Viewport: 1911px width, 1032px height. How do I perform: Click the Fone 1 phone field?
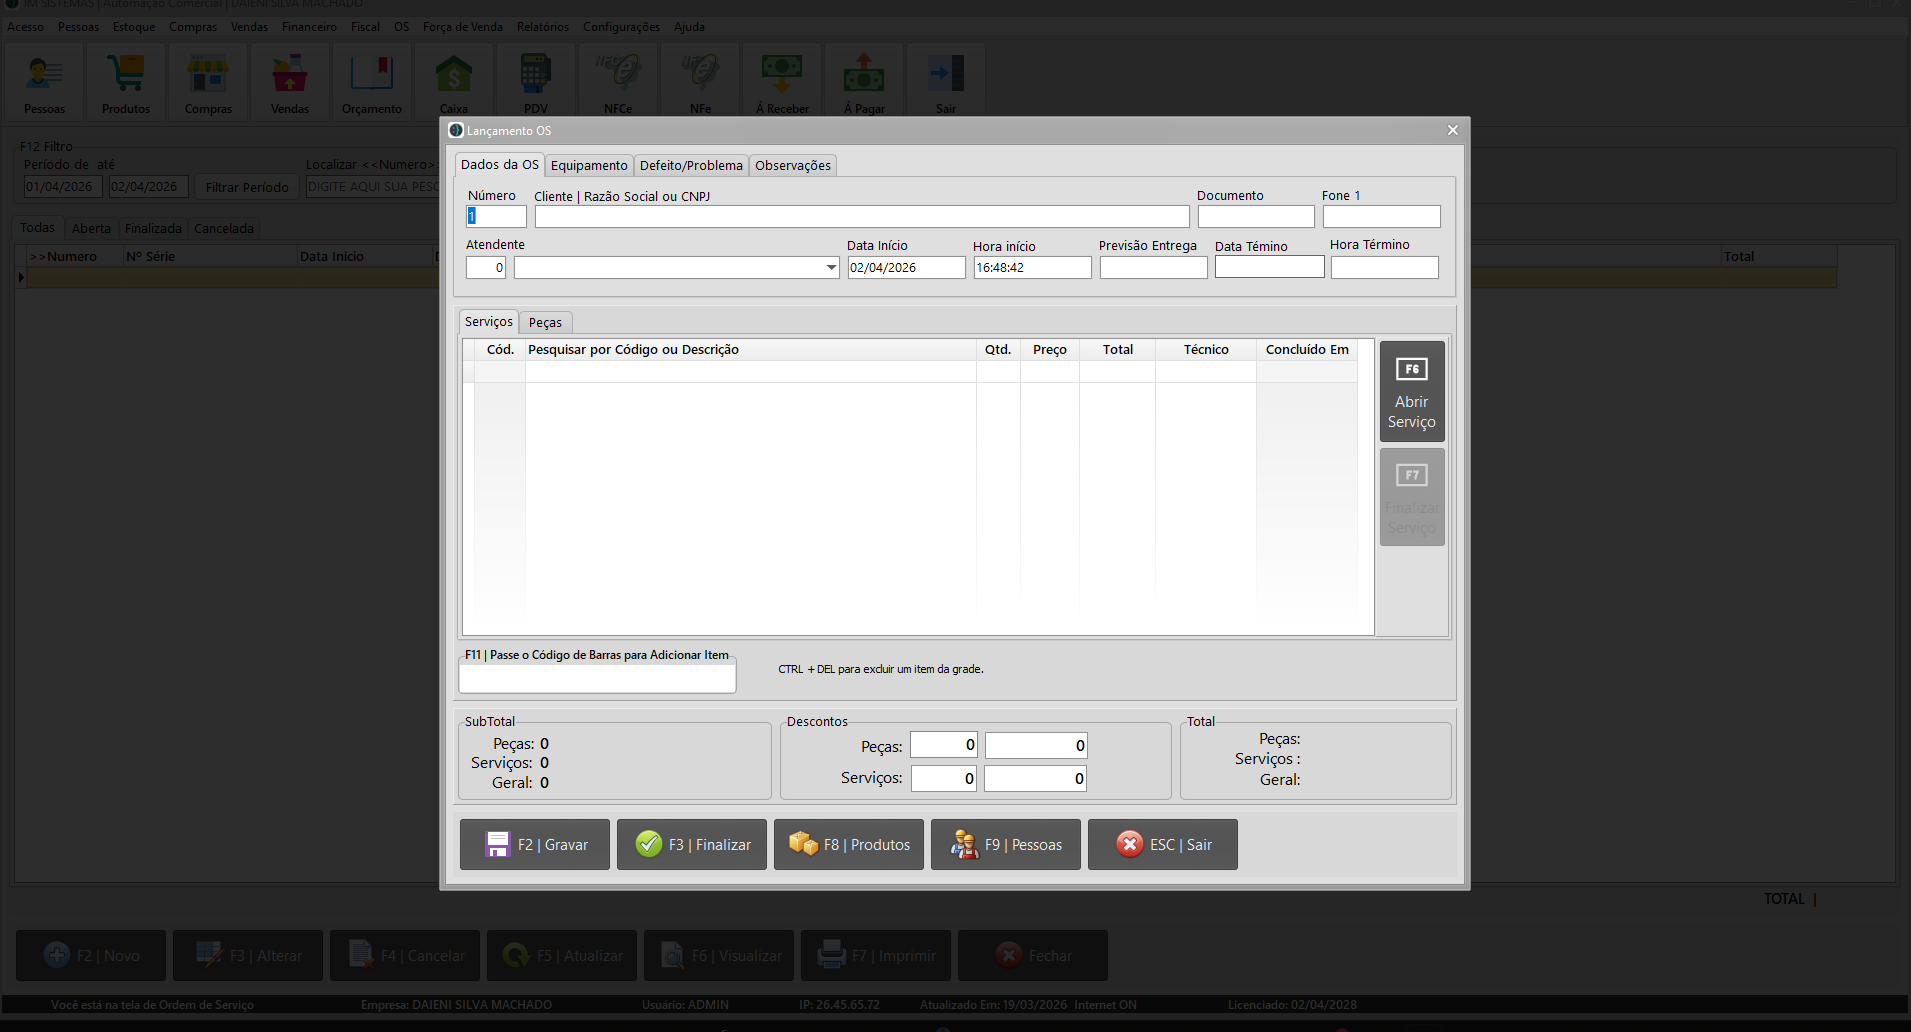1381,217
